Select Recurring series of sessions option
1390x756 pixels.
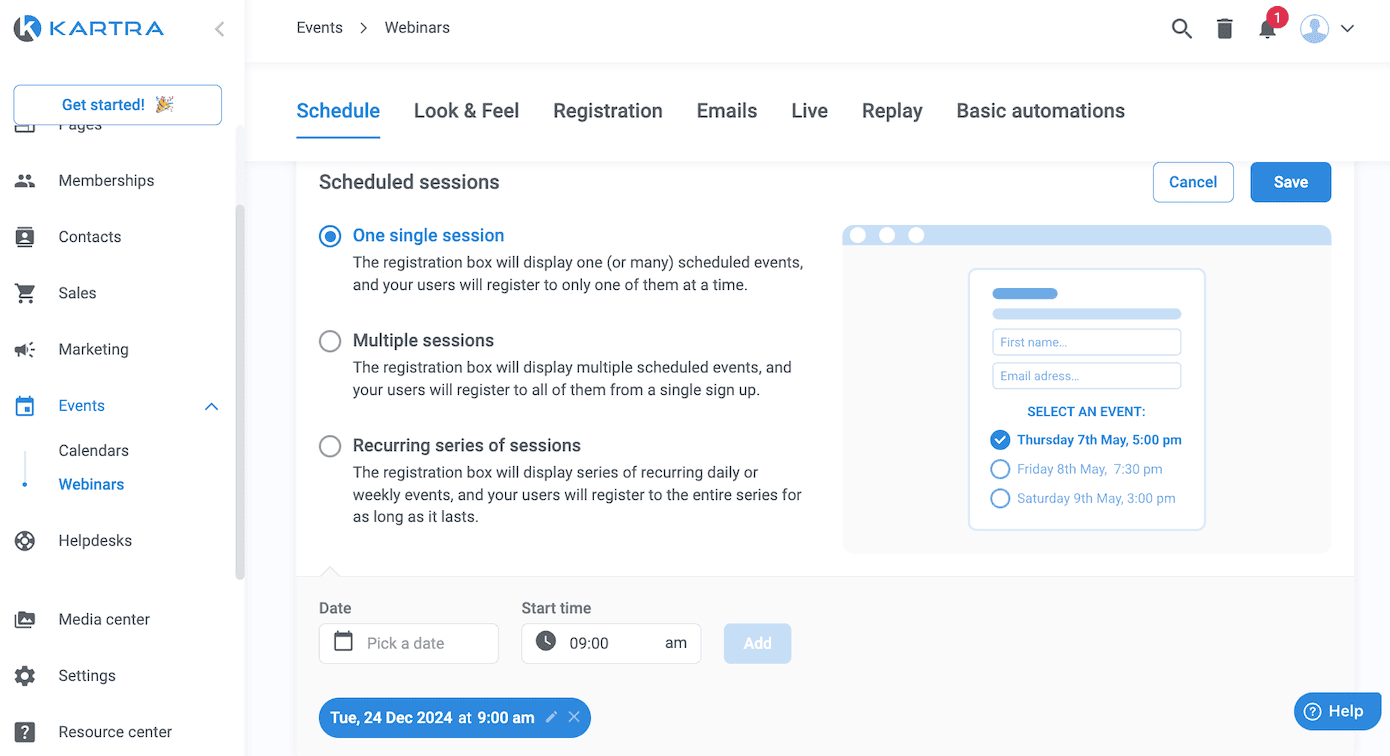pos(330,446)
